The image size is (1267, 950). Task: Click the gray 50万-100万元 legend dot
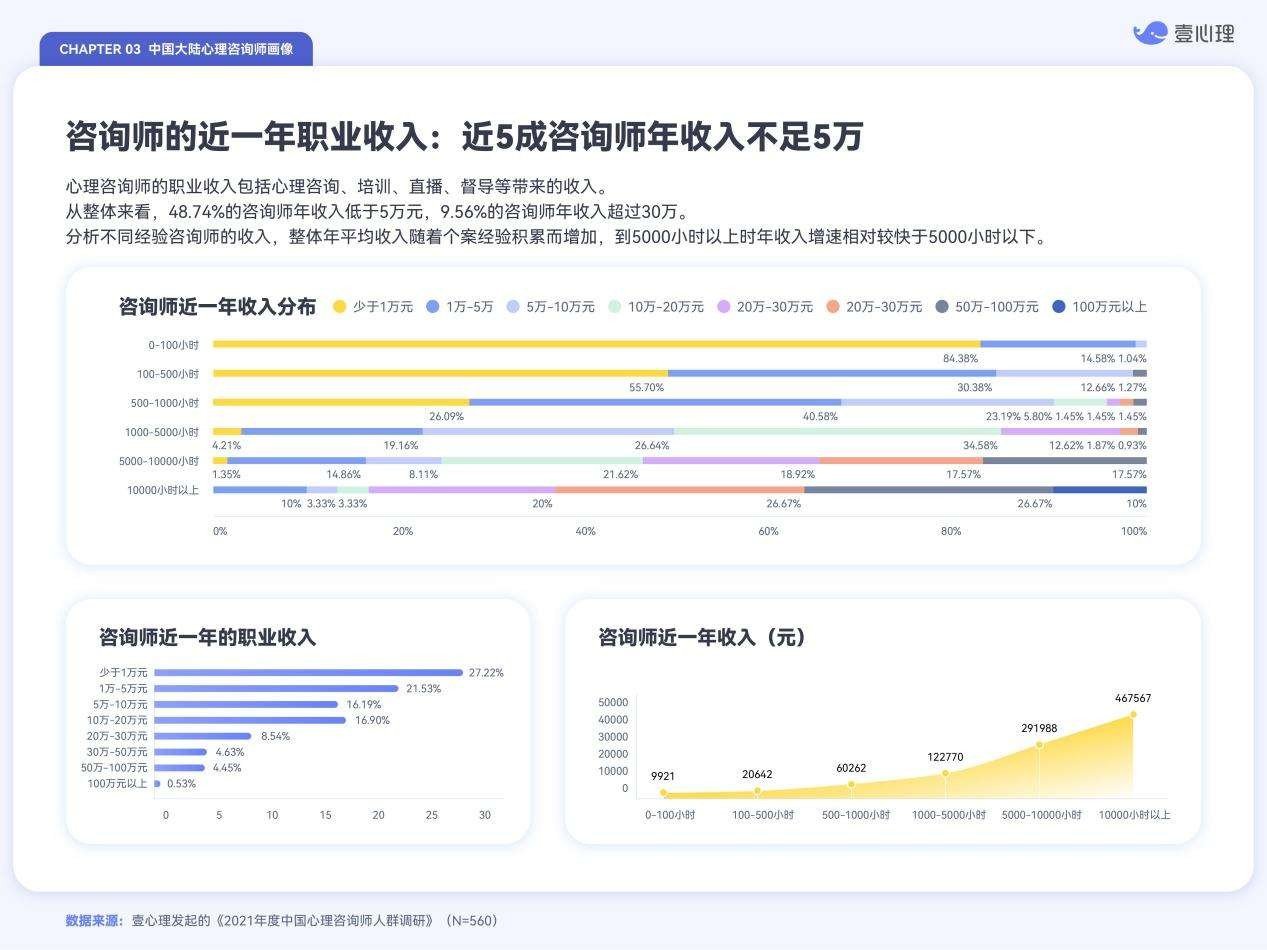coord(942,307)
